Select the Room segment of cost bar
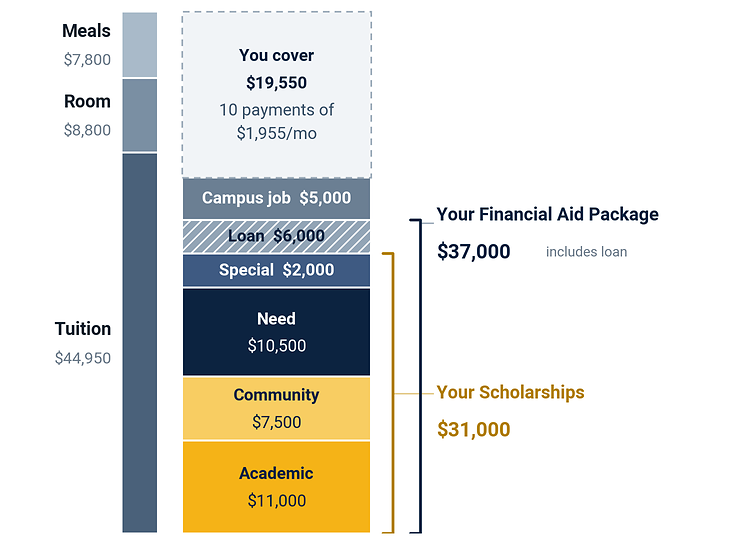 (x=140, y=115)
